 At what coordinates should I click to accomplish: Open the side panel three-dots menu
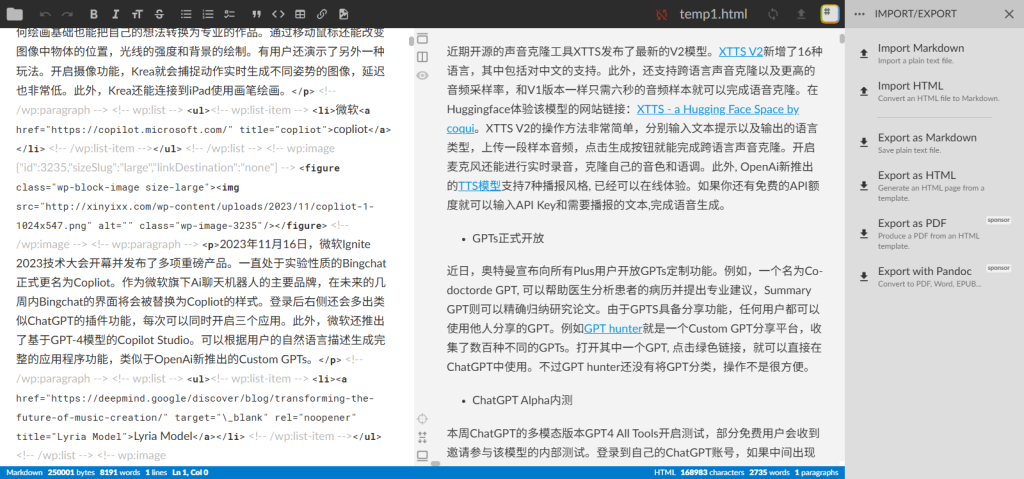[x=859, y=14]
